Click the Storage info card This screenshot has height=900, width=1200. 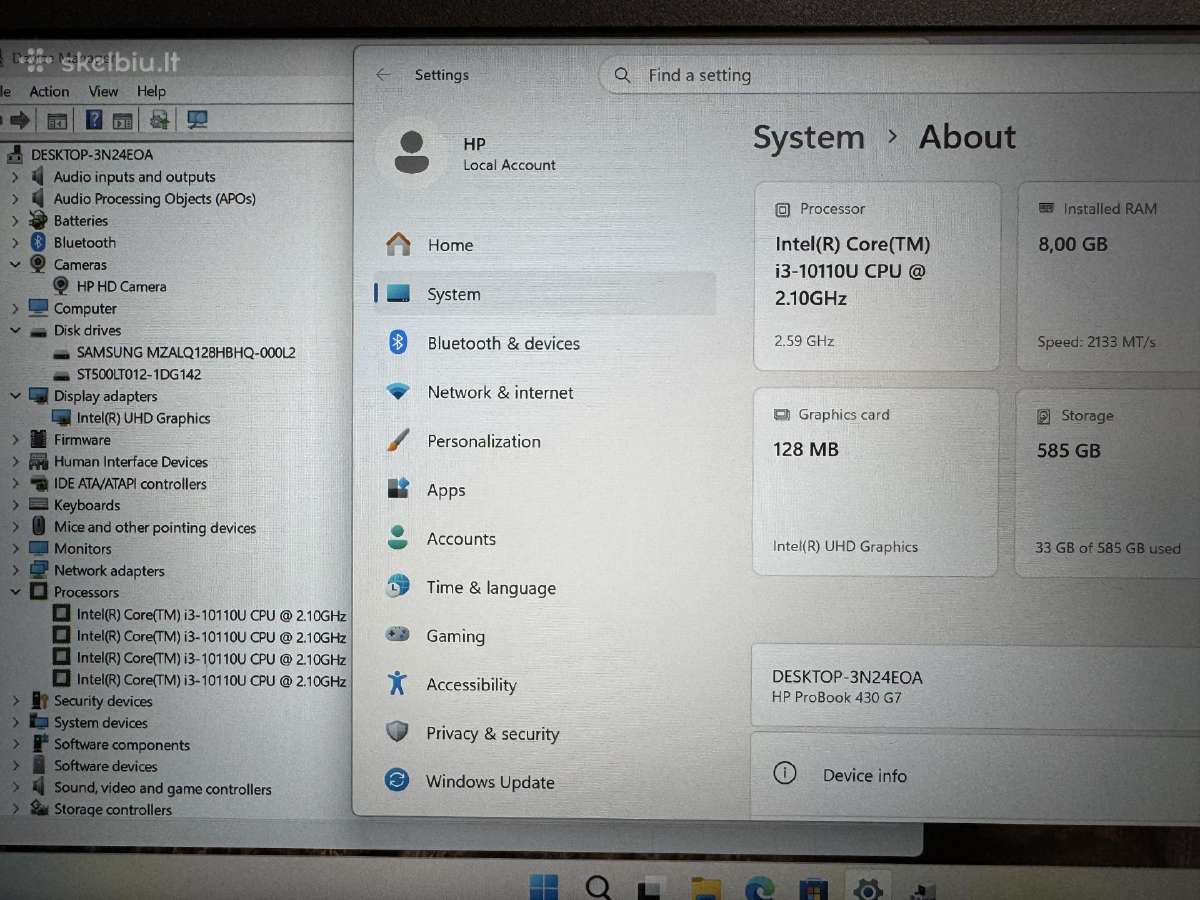[x=1108, y=482]
